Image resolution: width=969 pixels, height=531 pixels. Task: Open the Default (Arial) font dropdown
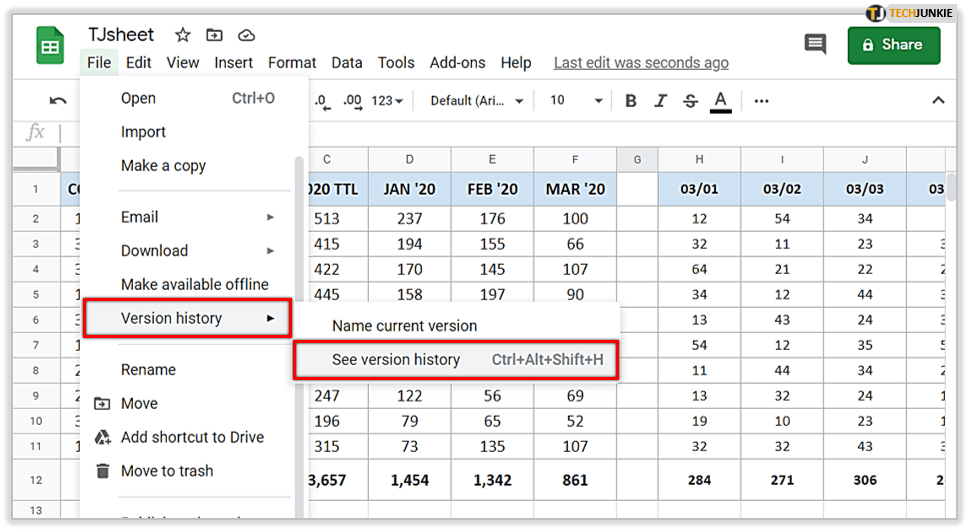tap(477, 101)
